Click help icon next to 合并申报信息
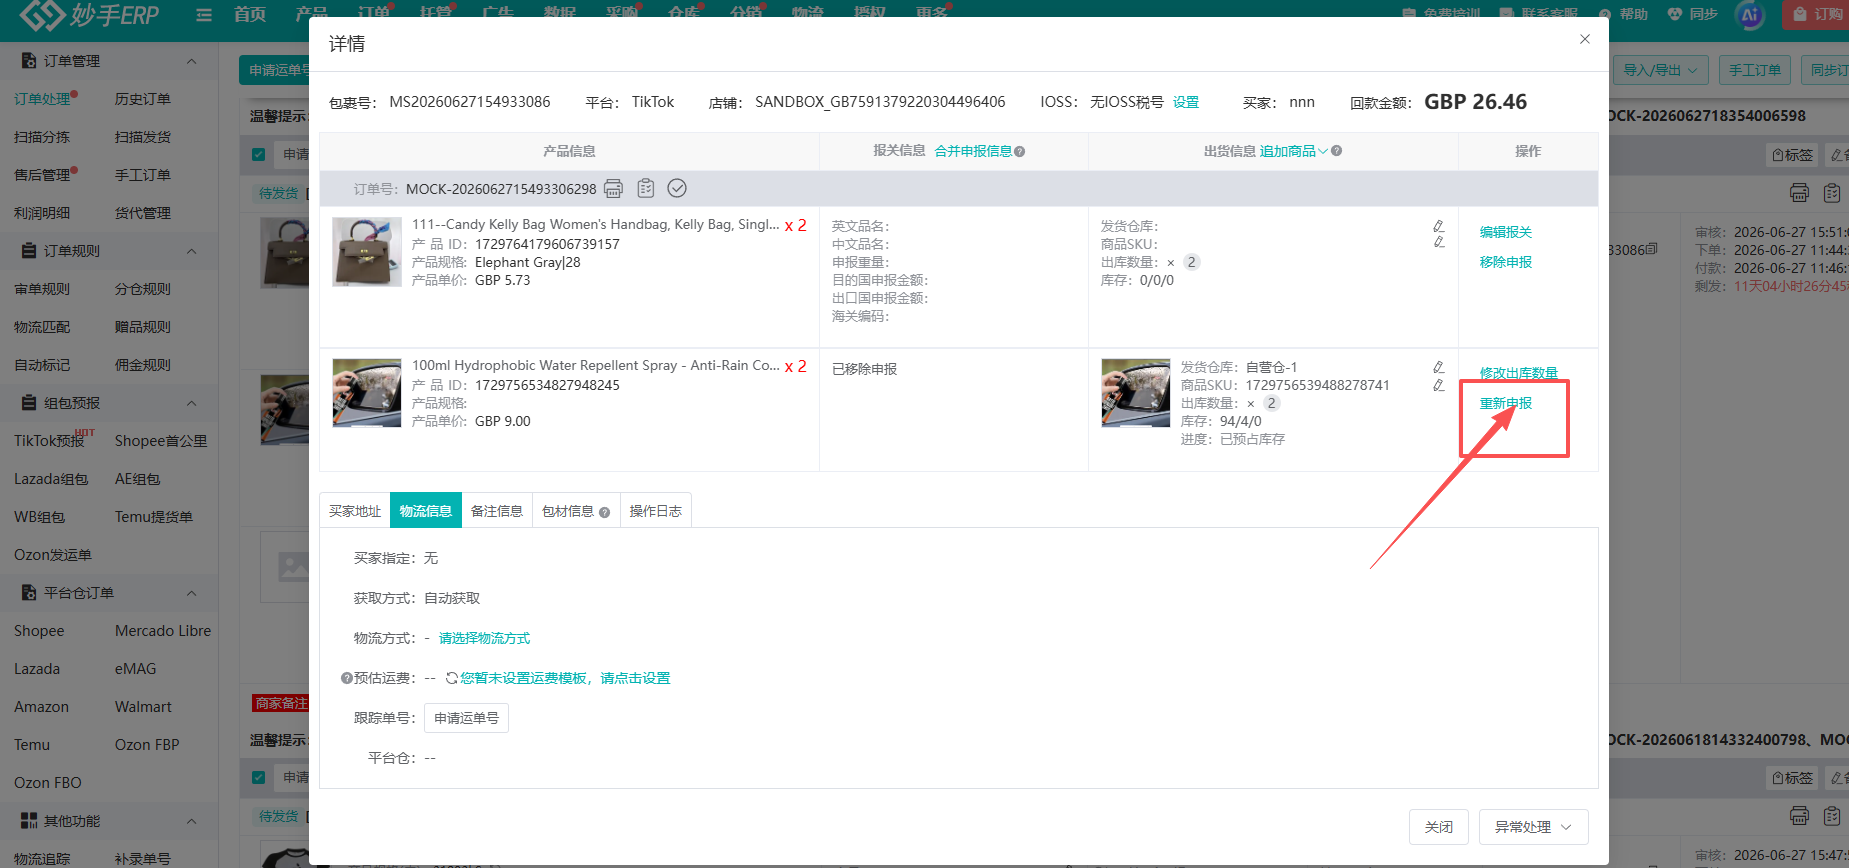 pos(1020,152)
